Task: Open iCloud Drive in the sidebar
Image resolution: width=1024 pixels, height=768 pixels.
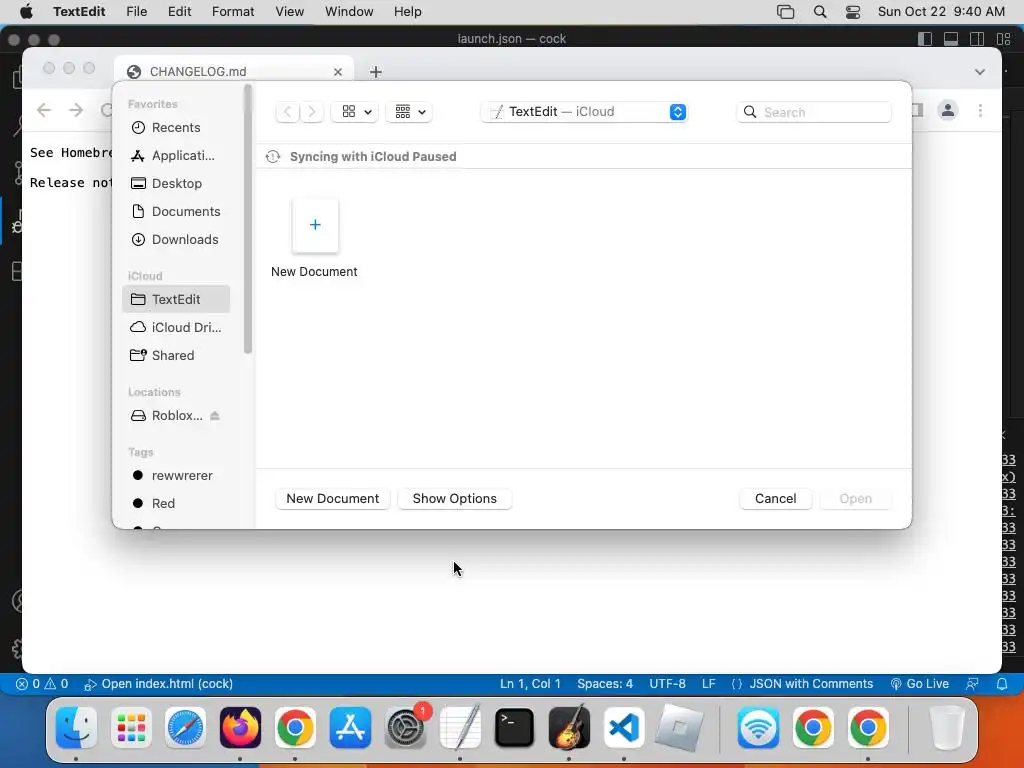Action: point(175,327)
